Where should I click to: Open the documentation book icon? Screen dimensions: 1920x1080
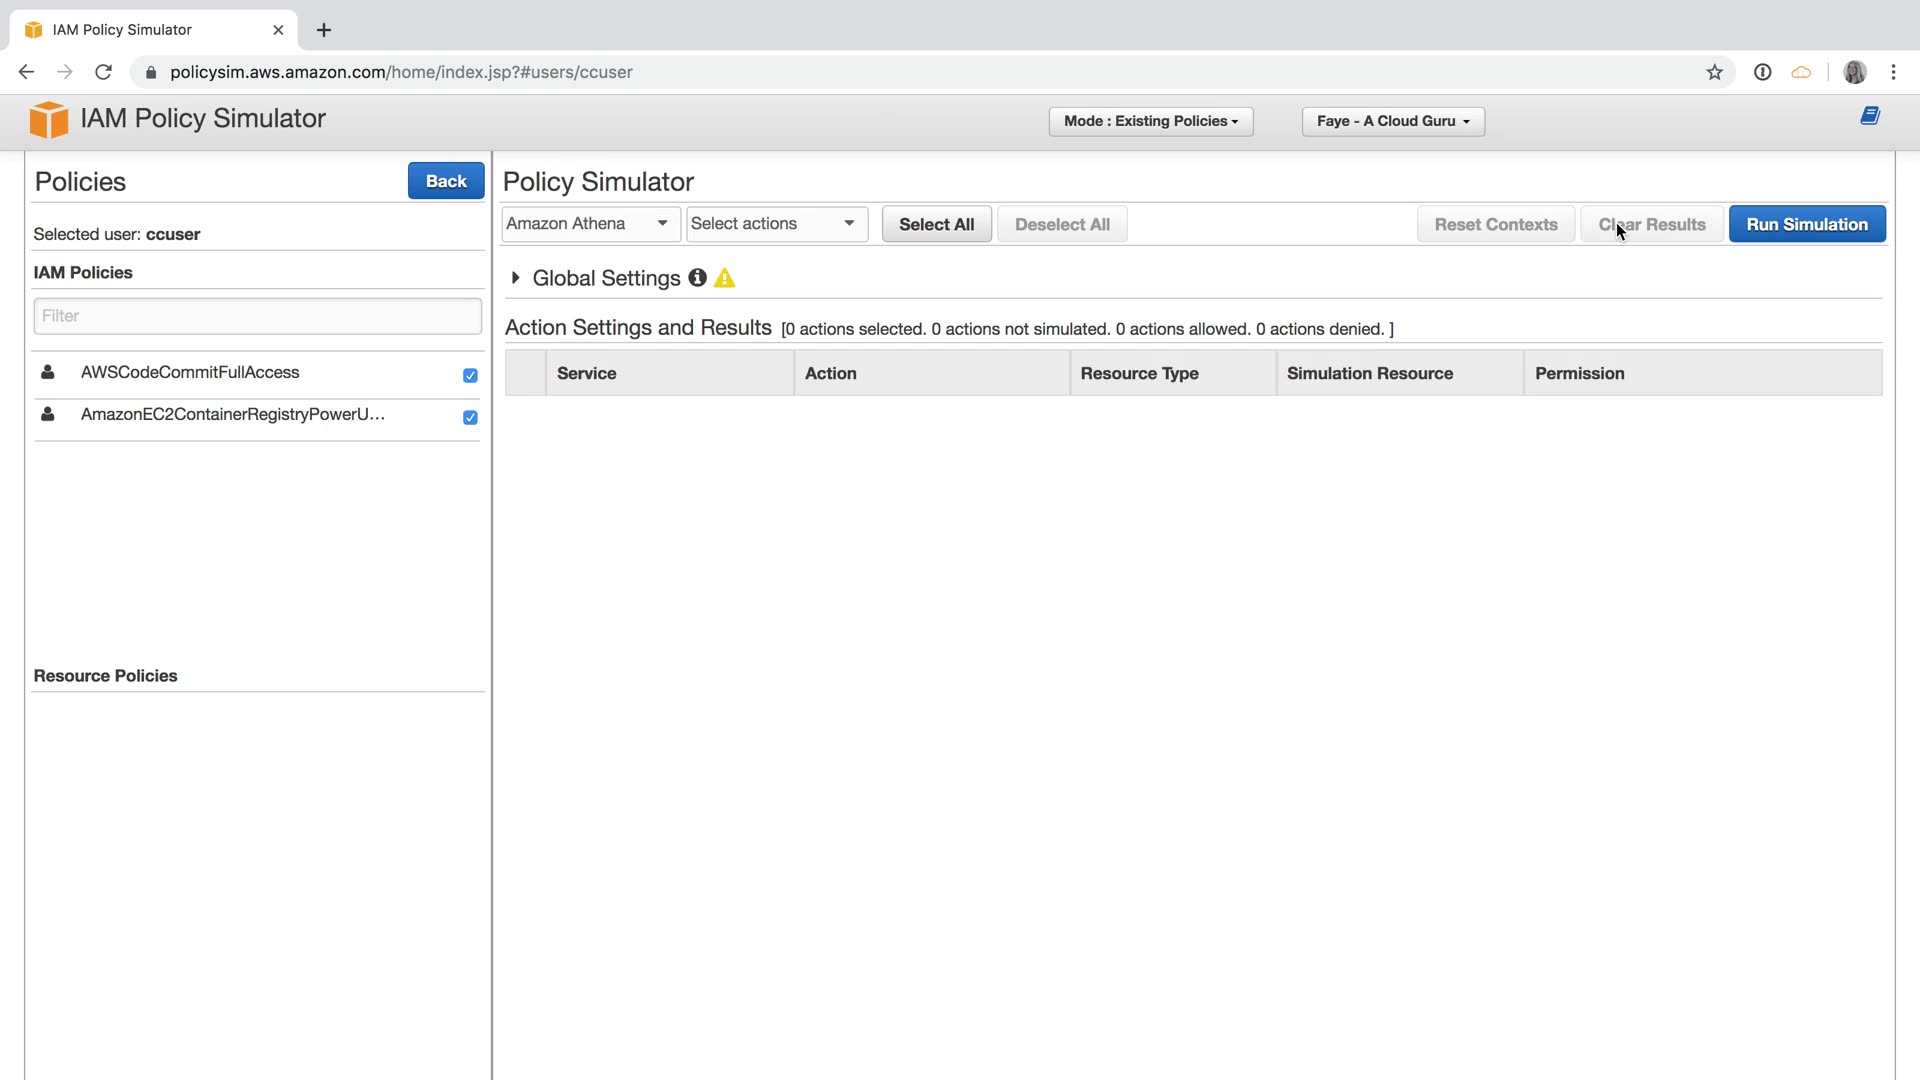1869,116
